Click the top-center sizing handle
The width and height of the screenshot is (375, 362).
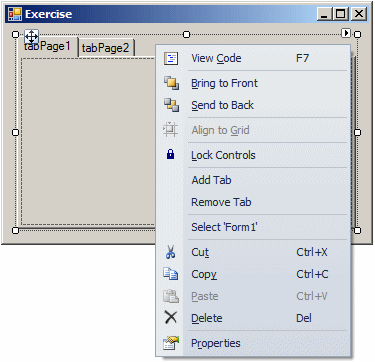pyautogui.click(x=187, y=34)
